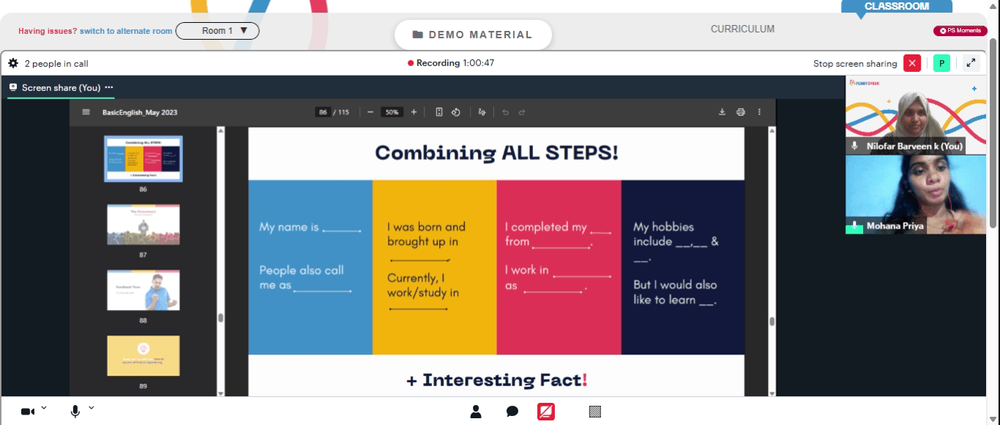
Task: Click the PDF undo arrow
Action: pos(506,112)
